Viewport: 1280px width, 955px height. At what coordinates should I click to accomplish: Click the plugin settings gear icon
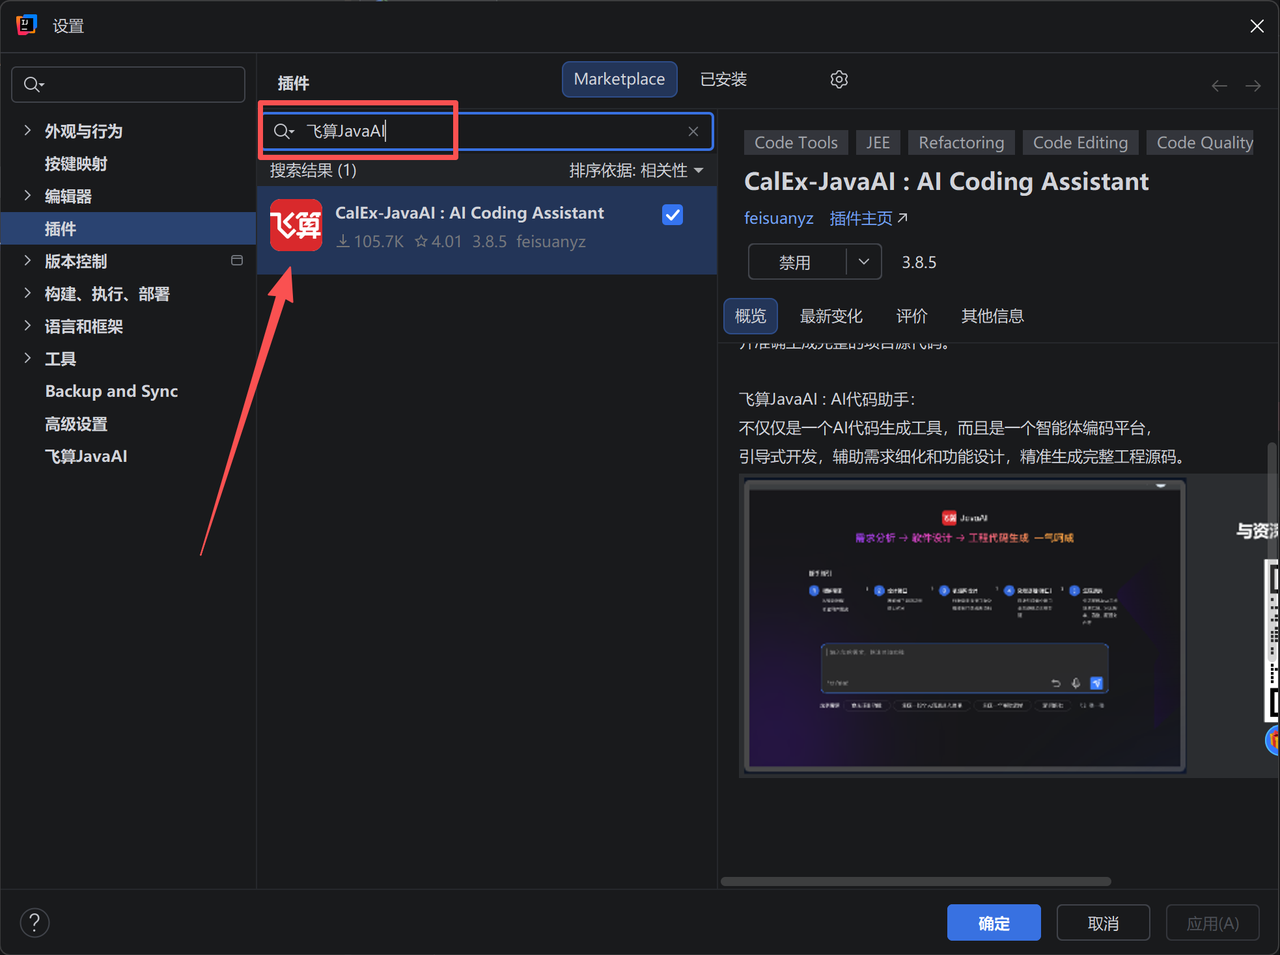[x=839, y=79]
